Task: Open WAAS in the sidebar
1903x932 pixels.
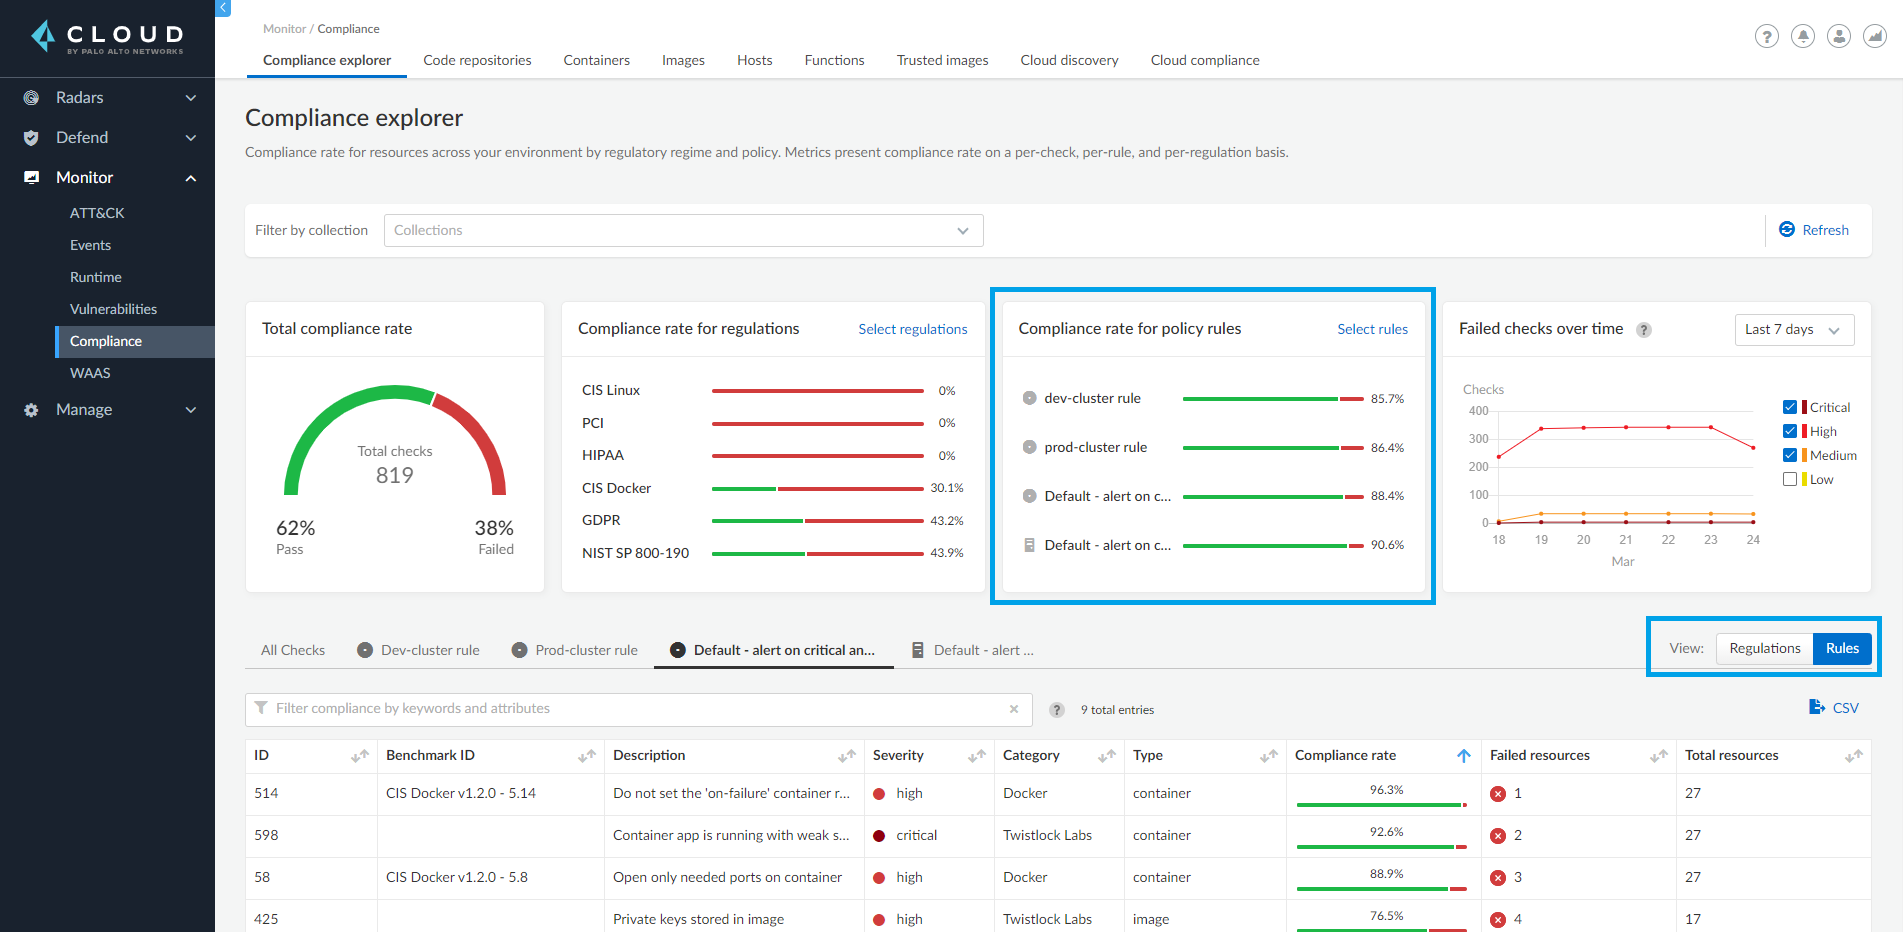Action: [90, 373]
